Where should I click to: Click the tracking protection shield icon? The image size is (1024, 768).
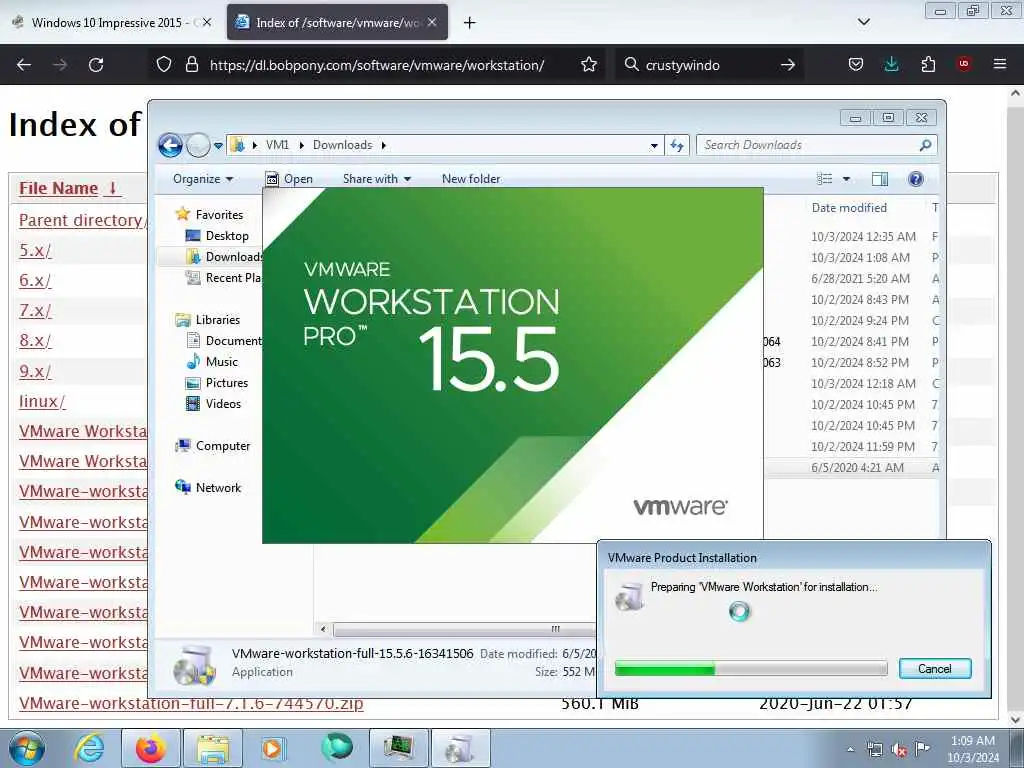click(x=164, y=64)
